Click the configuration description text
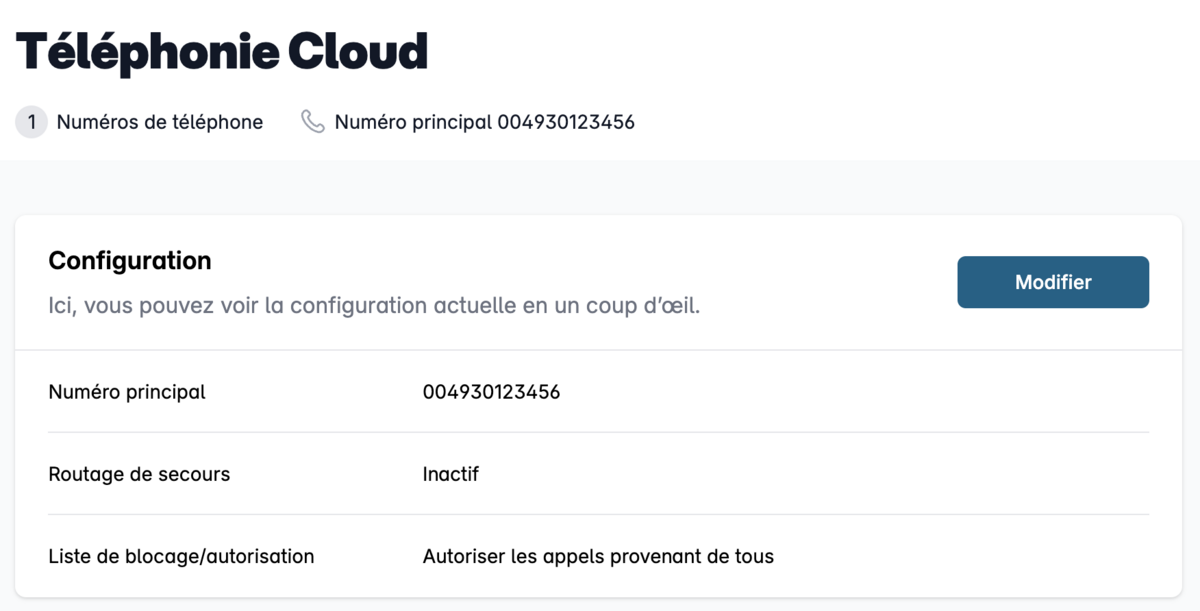The image size is (1200, 611). pyautogui.click(x=374, y=305)
